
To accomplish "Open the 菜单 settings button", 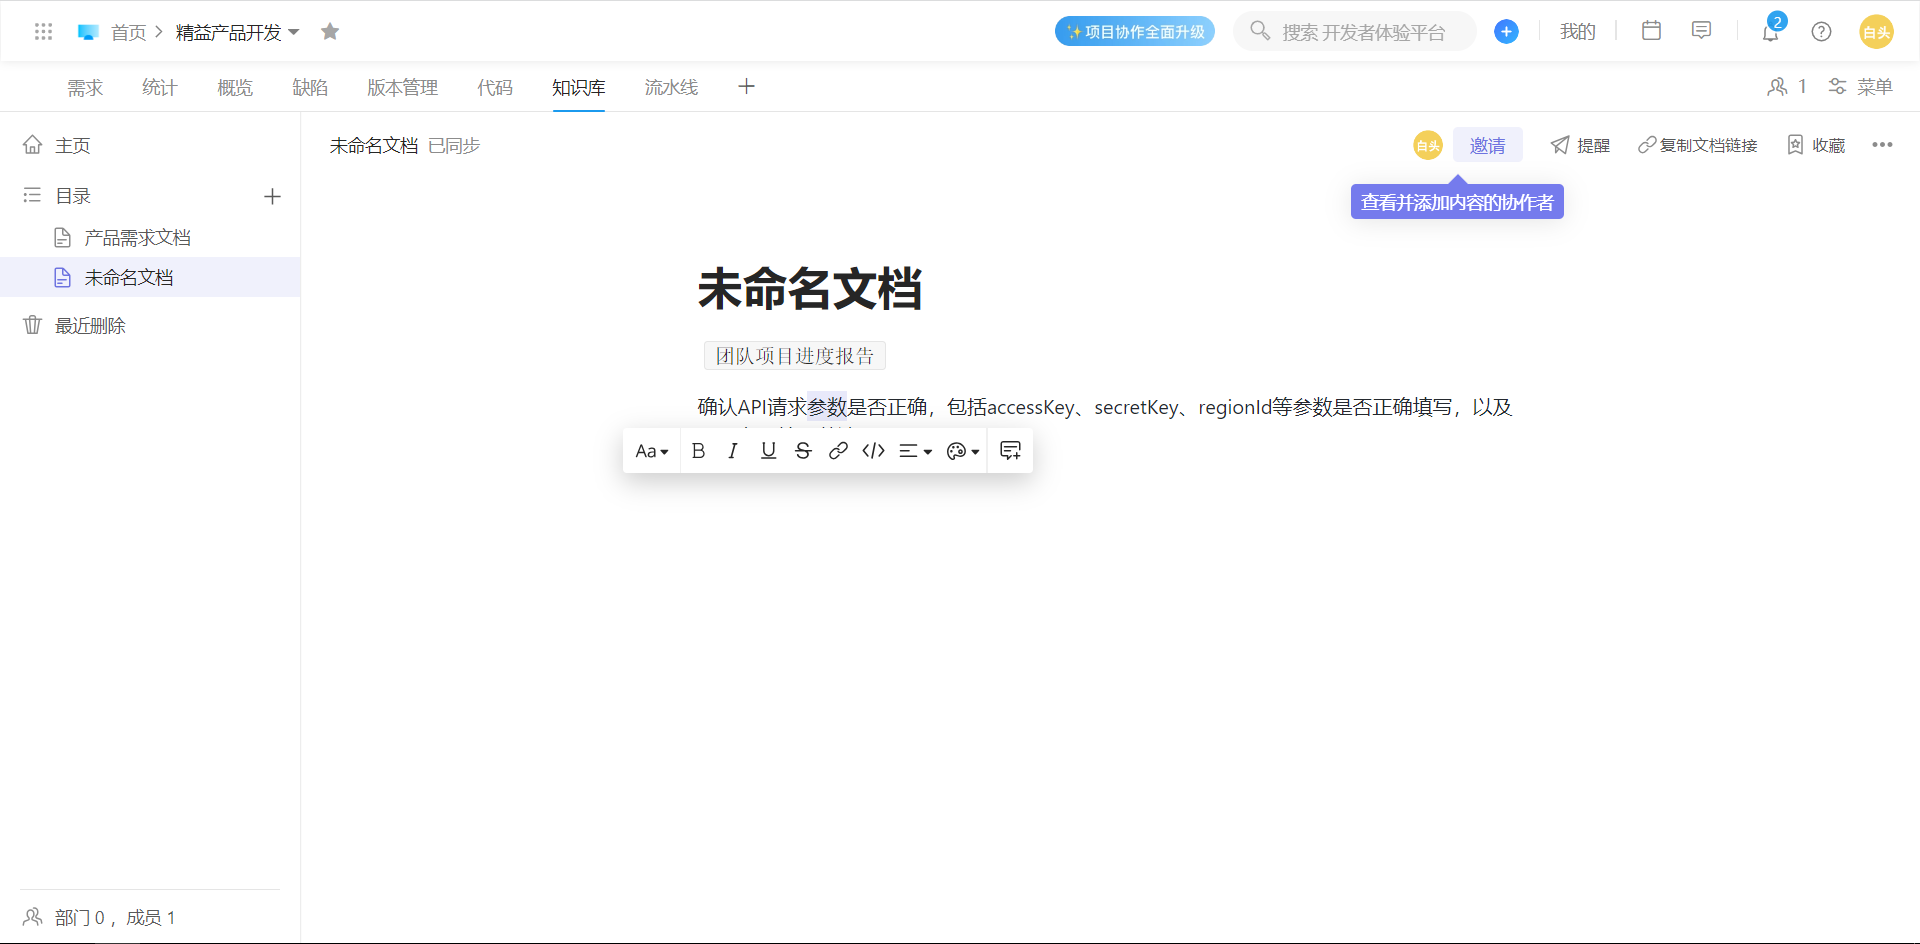I will [1860, 87].
